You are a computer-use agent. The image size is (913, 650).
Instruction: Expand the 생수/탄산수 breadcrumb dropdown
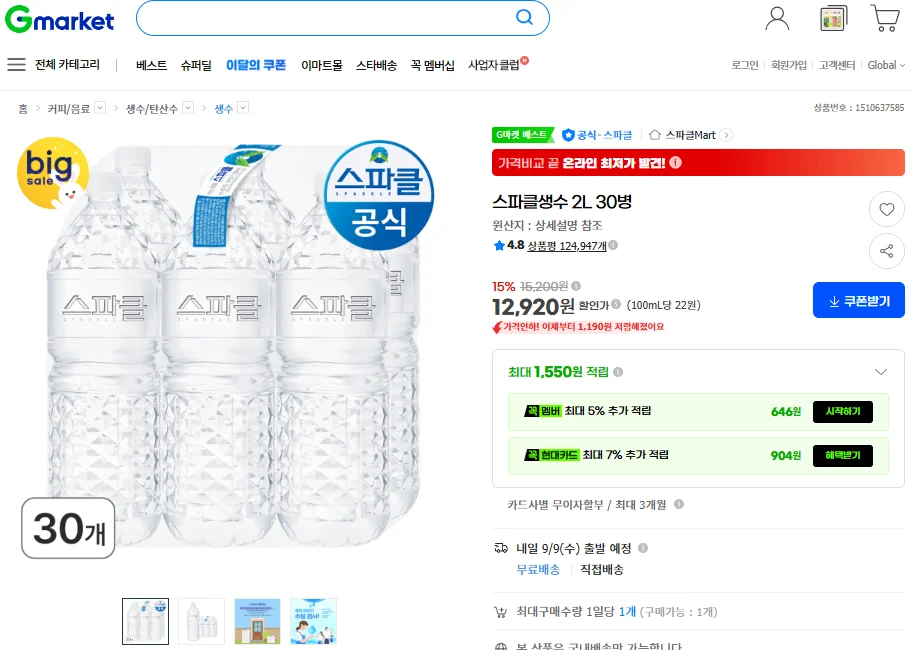[188, 108]
